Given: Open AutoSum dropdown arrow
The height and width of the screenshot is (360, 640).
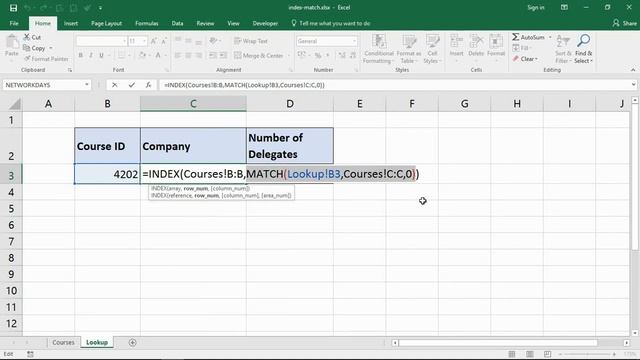Looking at the screenshot, I should (550, 37).
